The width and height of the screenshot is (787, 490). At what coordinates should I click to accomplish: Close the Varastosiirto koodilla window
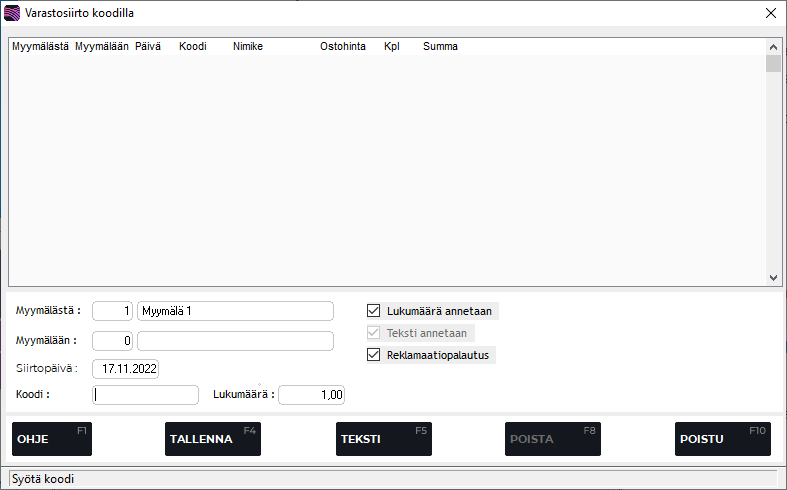[x=770, y=13]
